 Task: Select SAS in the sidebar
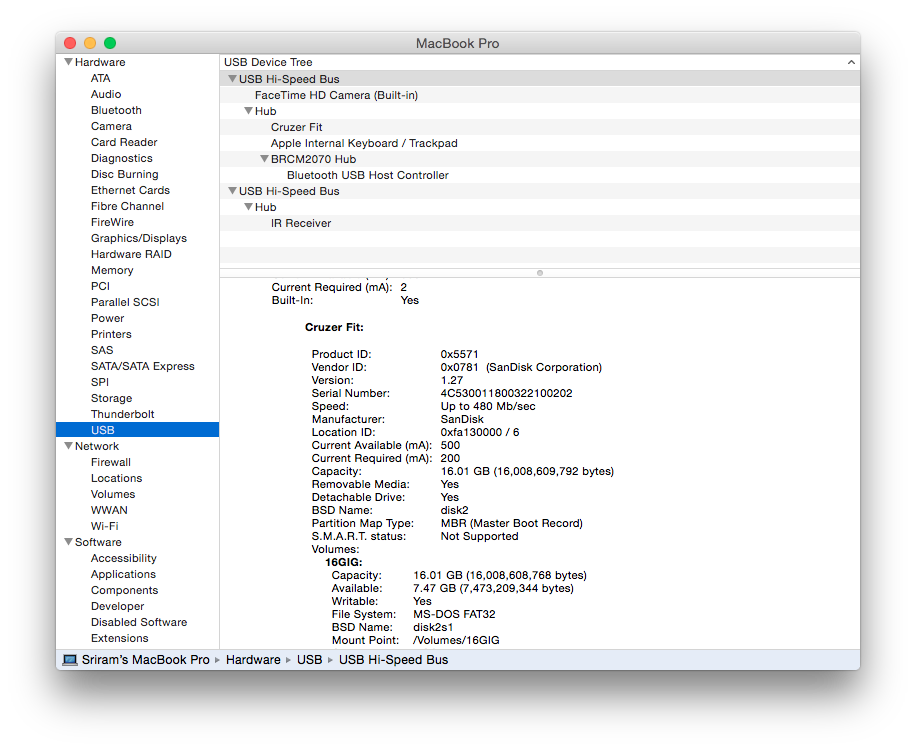102,350
